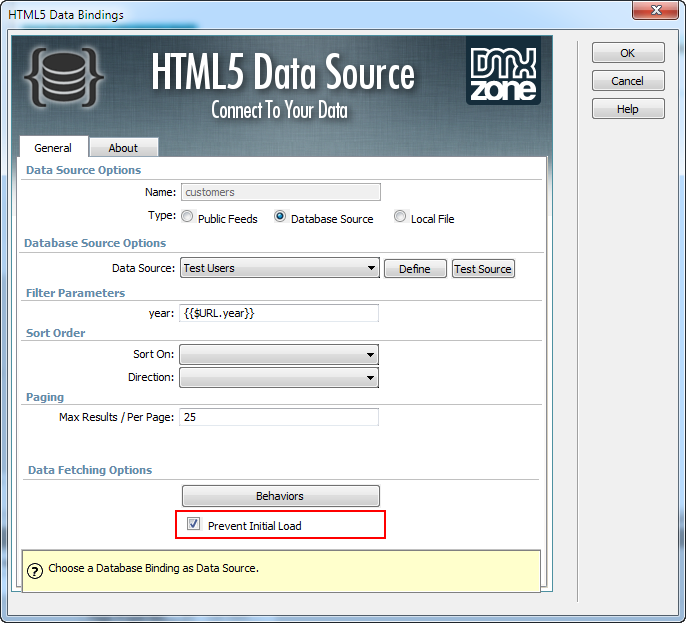The height and width of the screenshot is (623, 686).
Task: Click the Data Fetching Options heading
Action: [90, 470]
